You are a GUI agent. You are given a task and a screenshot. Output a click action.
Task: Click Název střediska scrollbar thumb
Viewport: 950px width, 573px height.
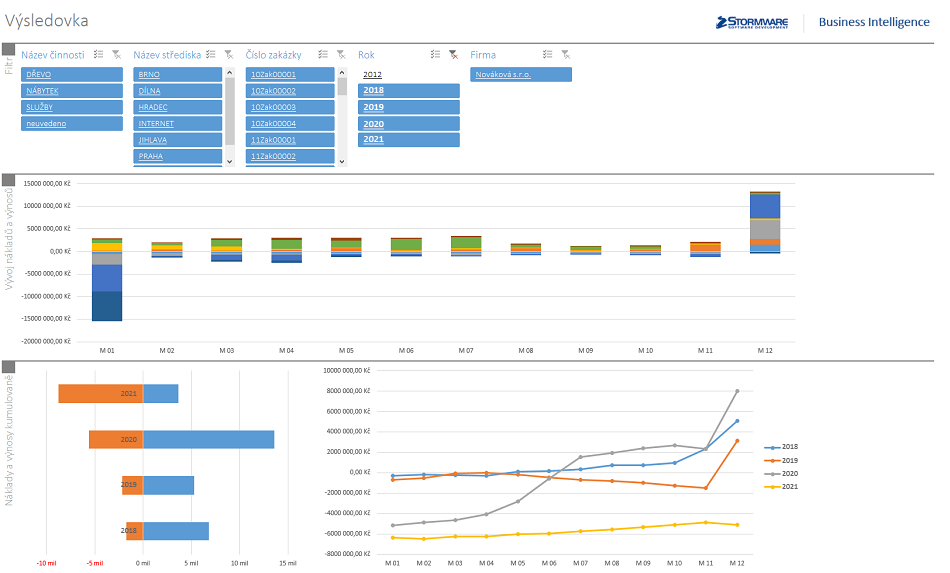click(230, 111)
